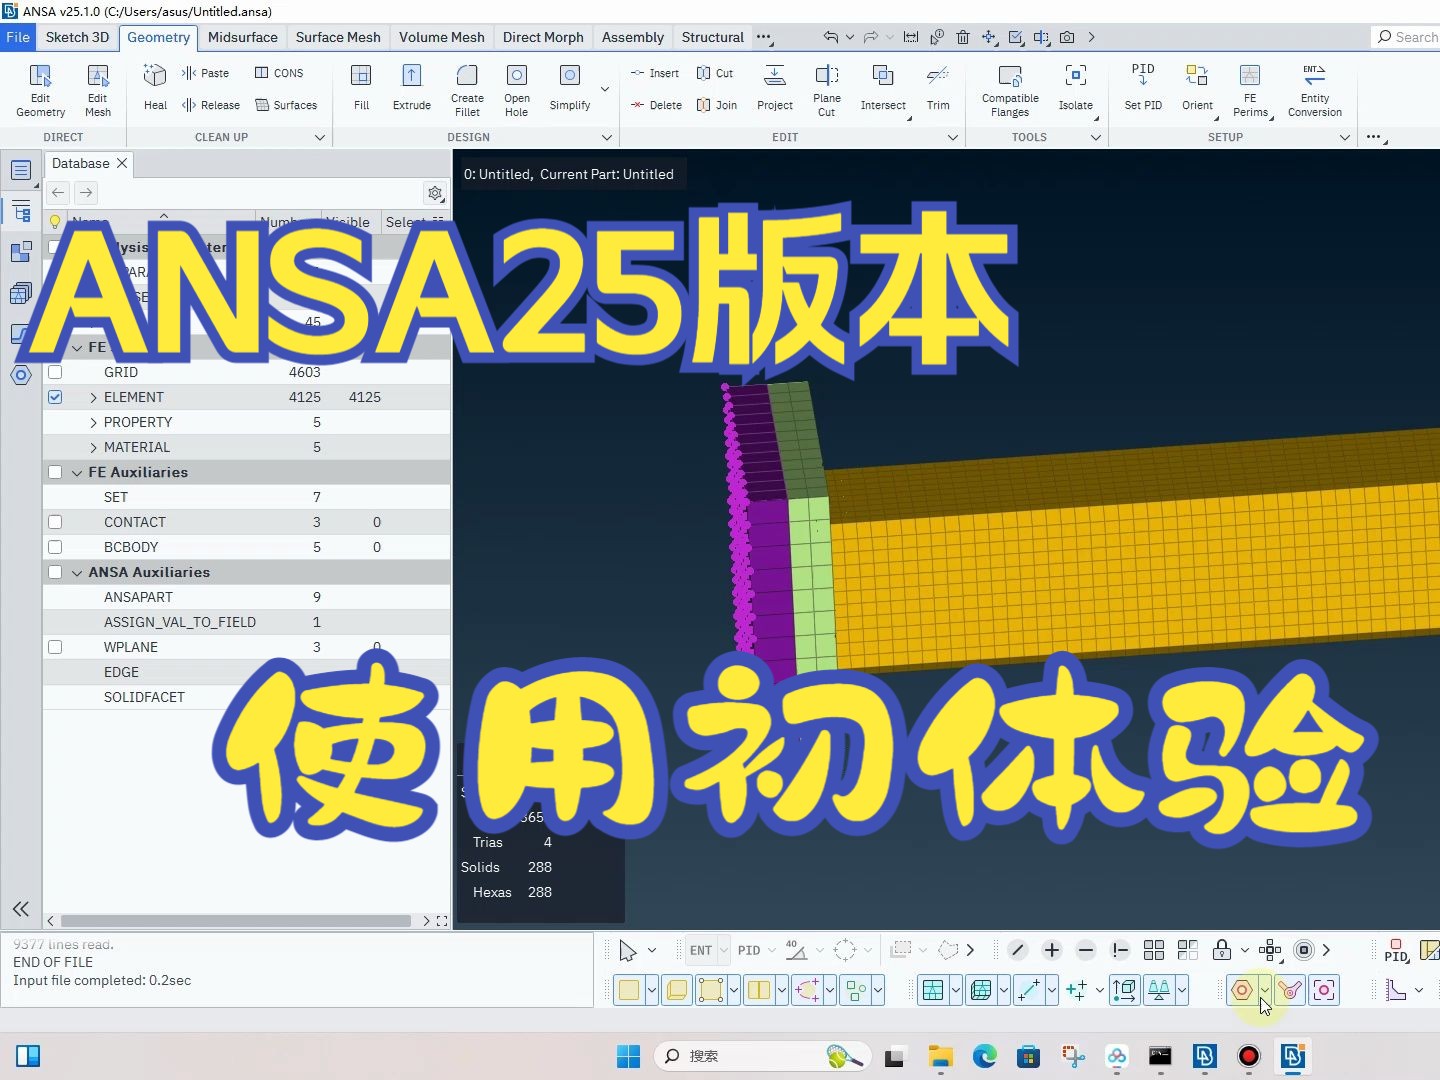Activate the Plane Cut tool
Image resolution: width=1440 pixels, height=1080 pixels.
coord(827,91)
